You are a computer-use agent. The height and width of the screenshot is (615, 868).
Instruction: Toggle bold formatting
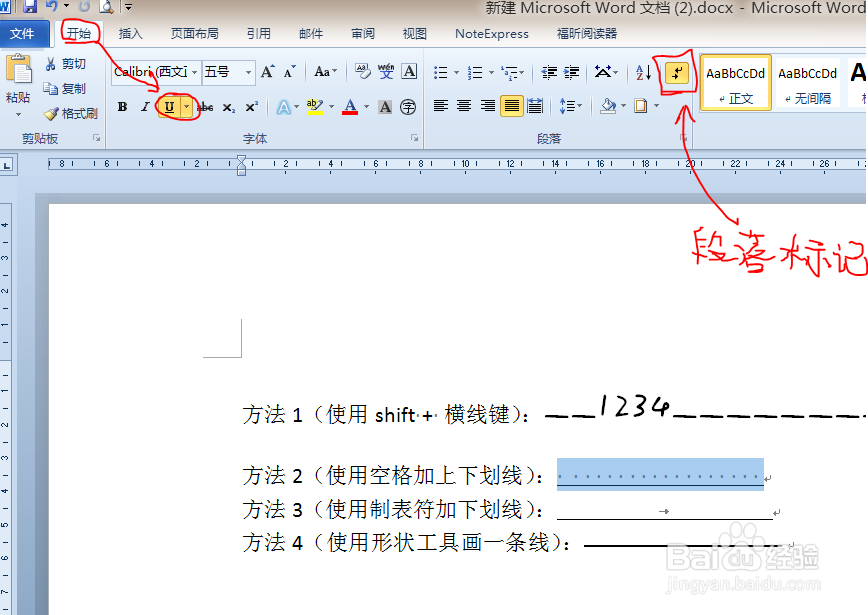pos(122,106)
